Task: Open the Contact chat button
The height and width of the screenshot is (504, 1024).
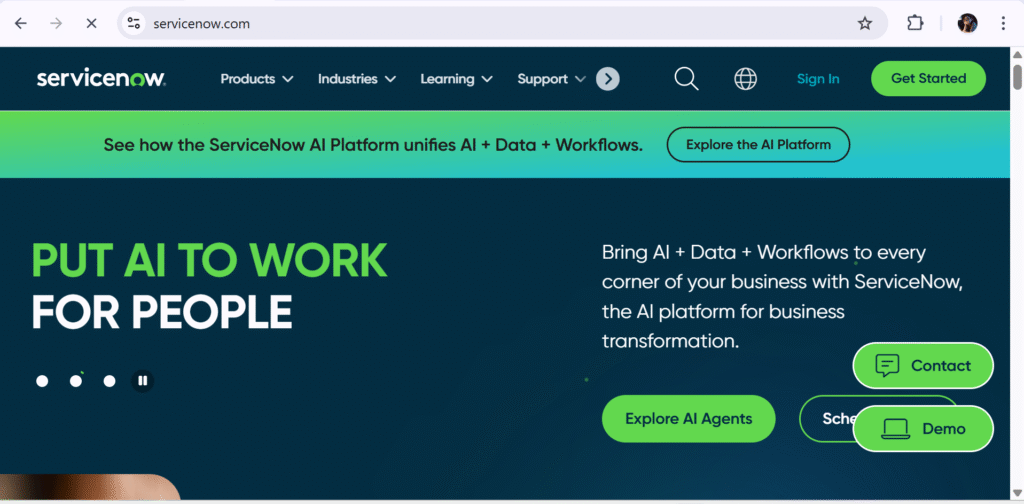Action: coord(923,366)
